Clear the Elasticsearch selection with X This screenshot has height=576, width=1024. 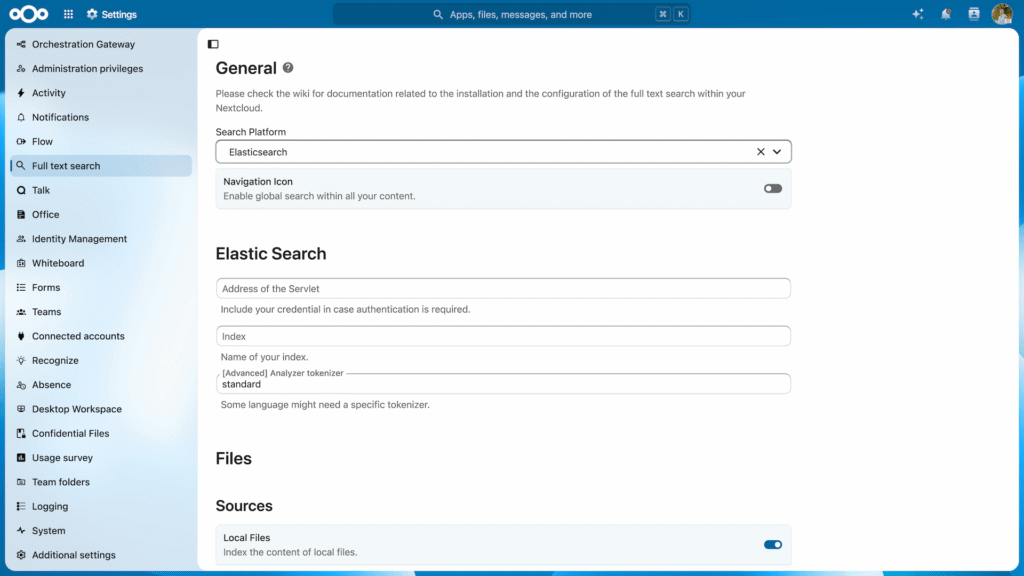pyautogui.click(x=760, y=152)
